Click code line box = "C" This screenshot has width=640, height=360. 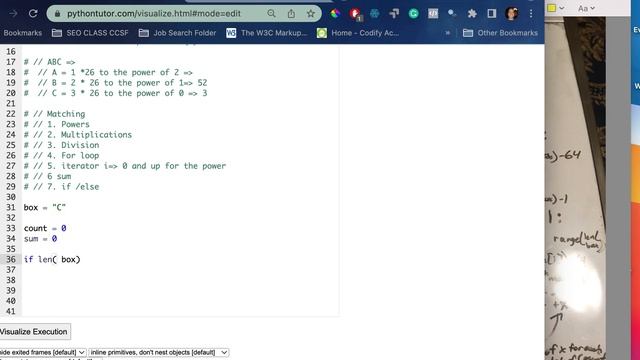point(44,207)
